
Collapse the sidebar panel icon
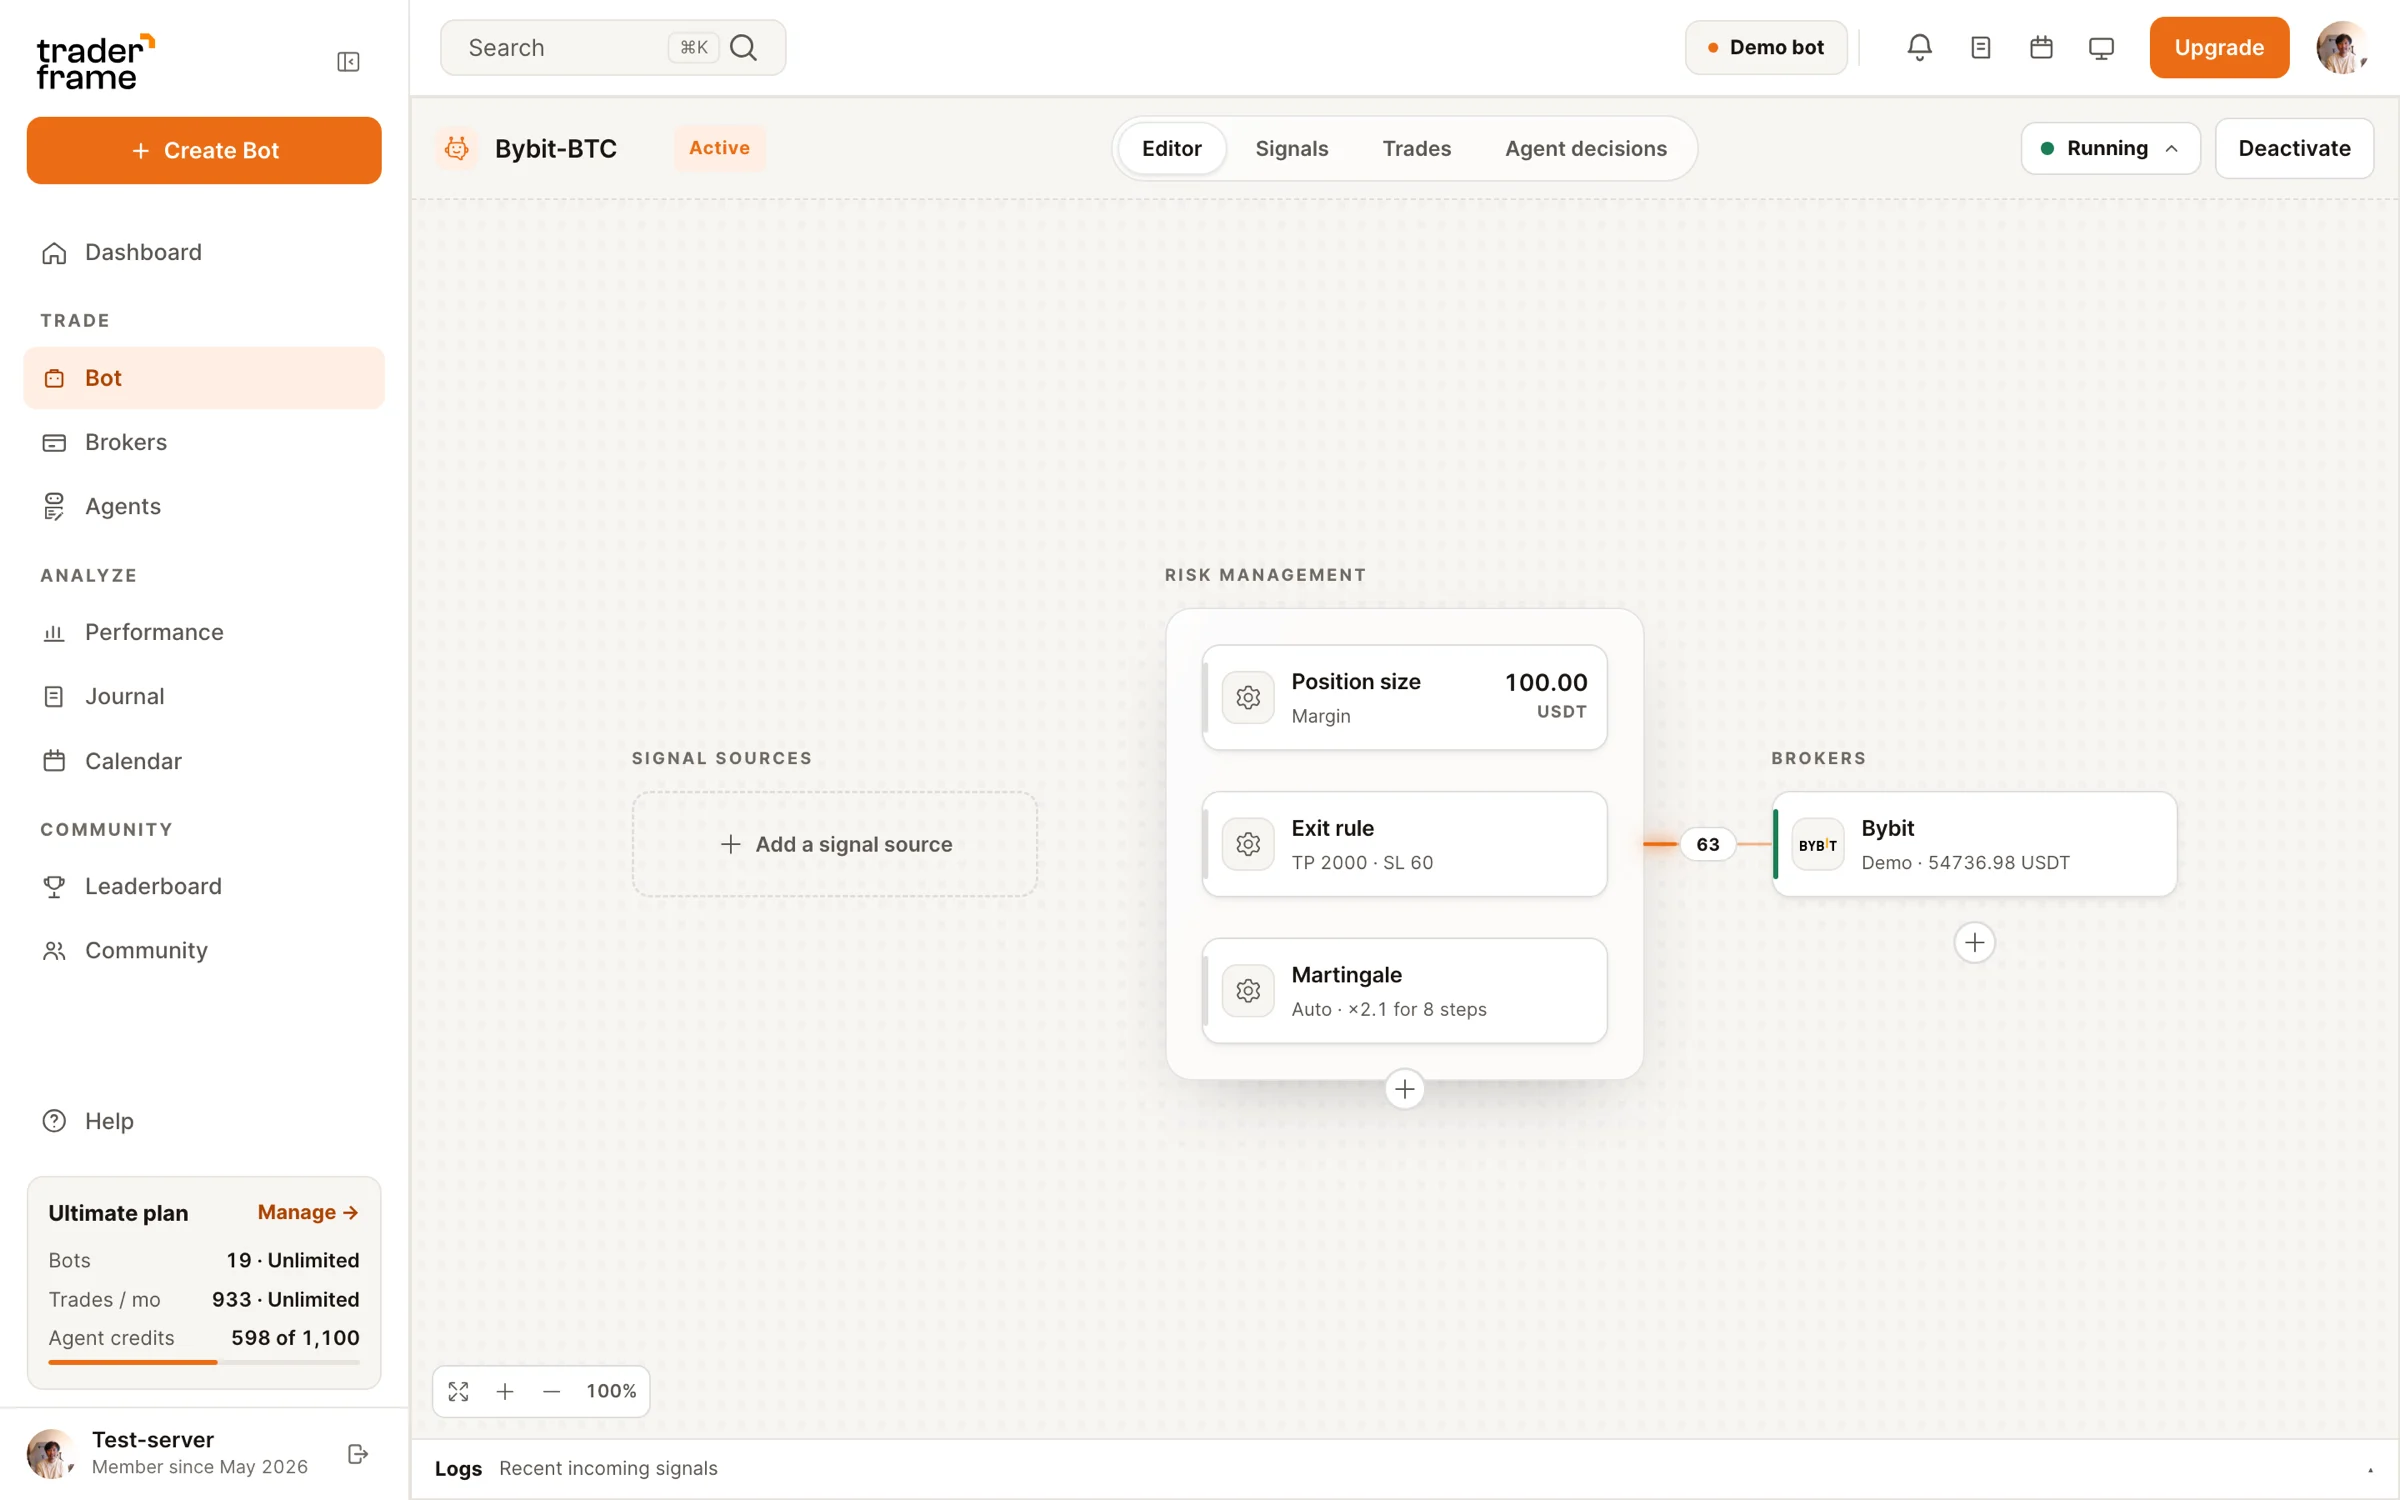[348, 62]
